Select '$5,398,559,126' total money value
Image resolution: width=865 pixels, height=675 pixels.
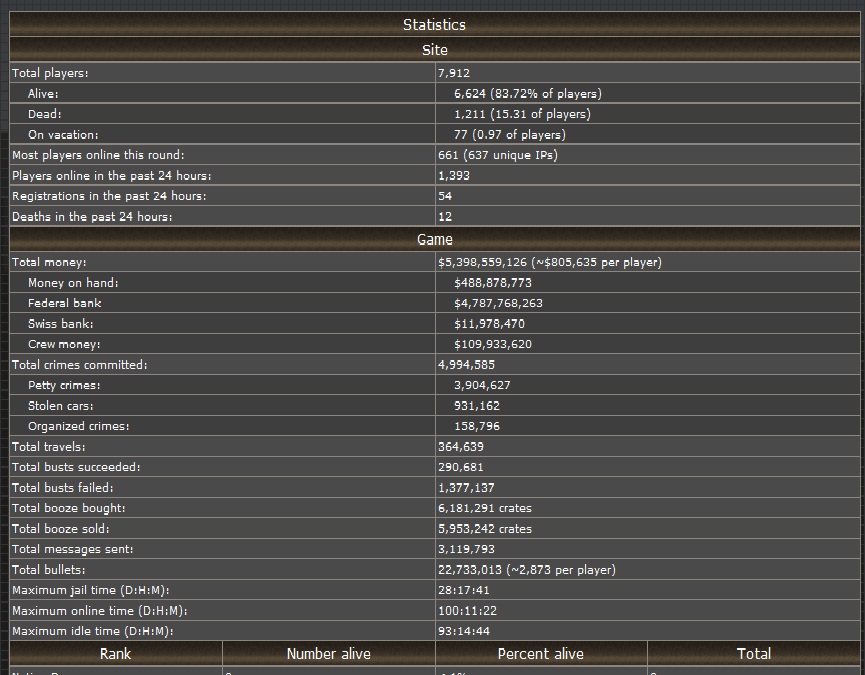[483, 262]
